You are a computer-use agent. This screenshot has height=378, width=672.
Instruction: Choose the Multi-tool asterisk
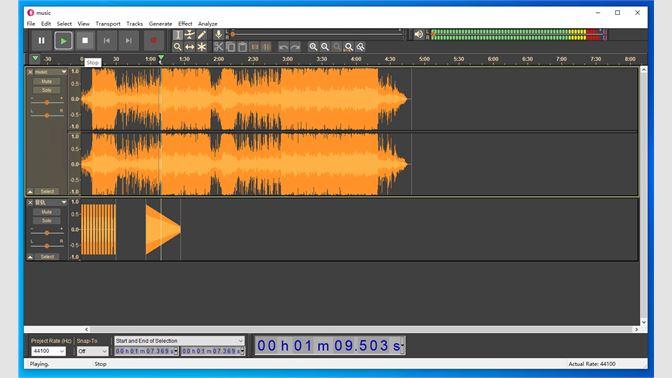coord(201,47)
